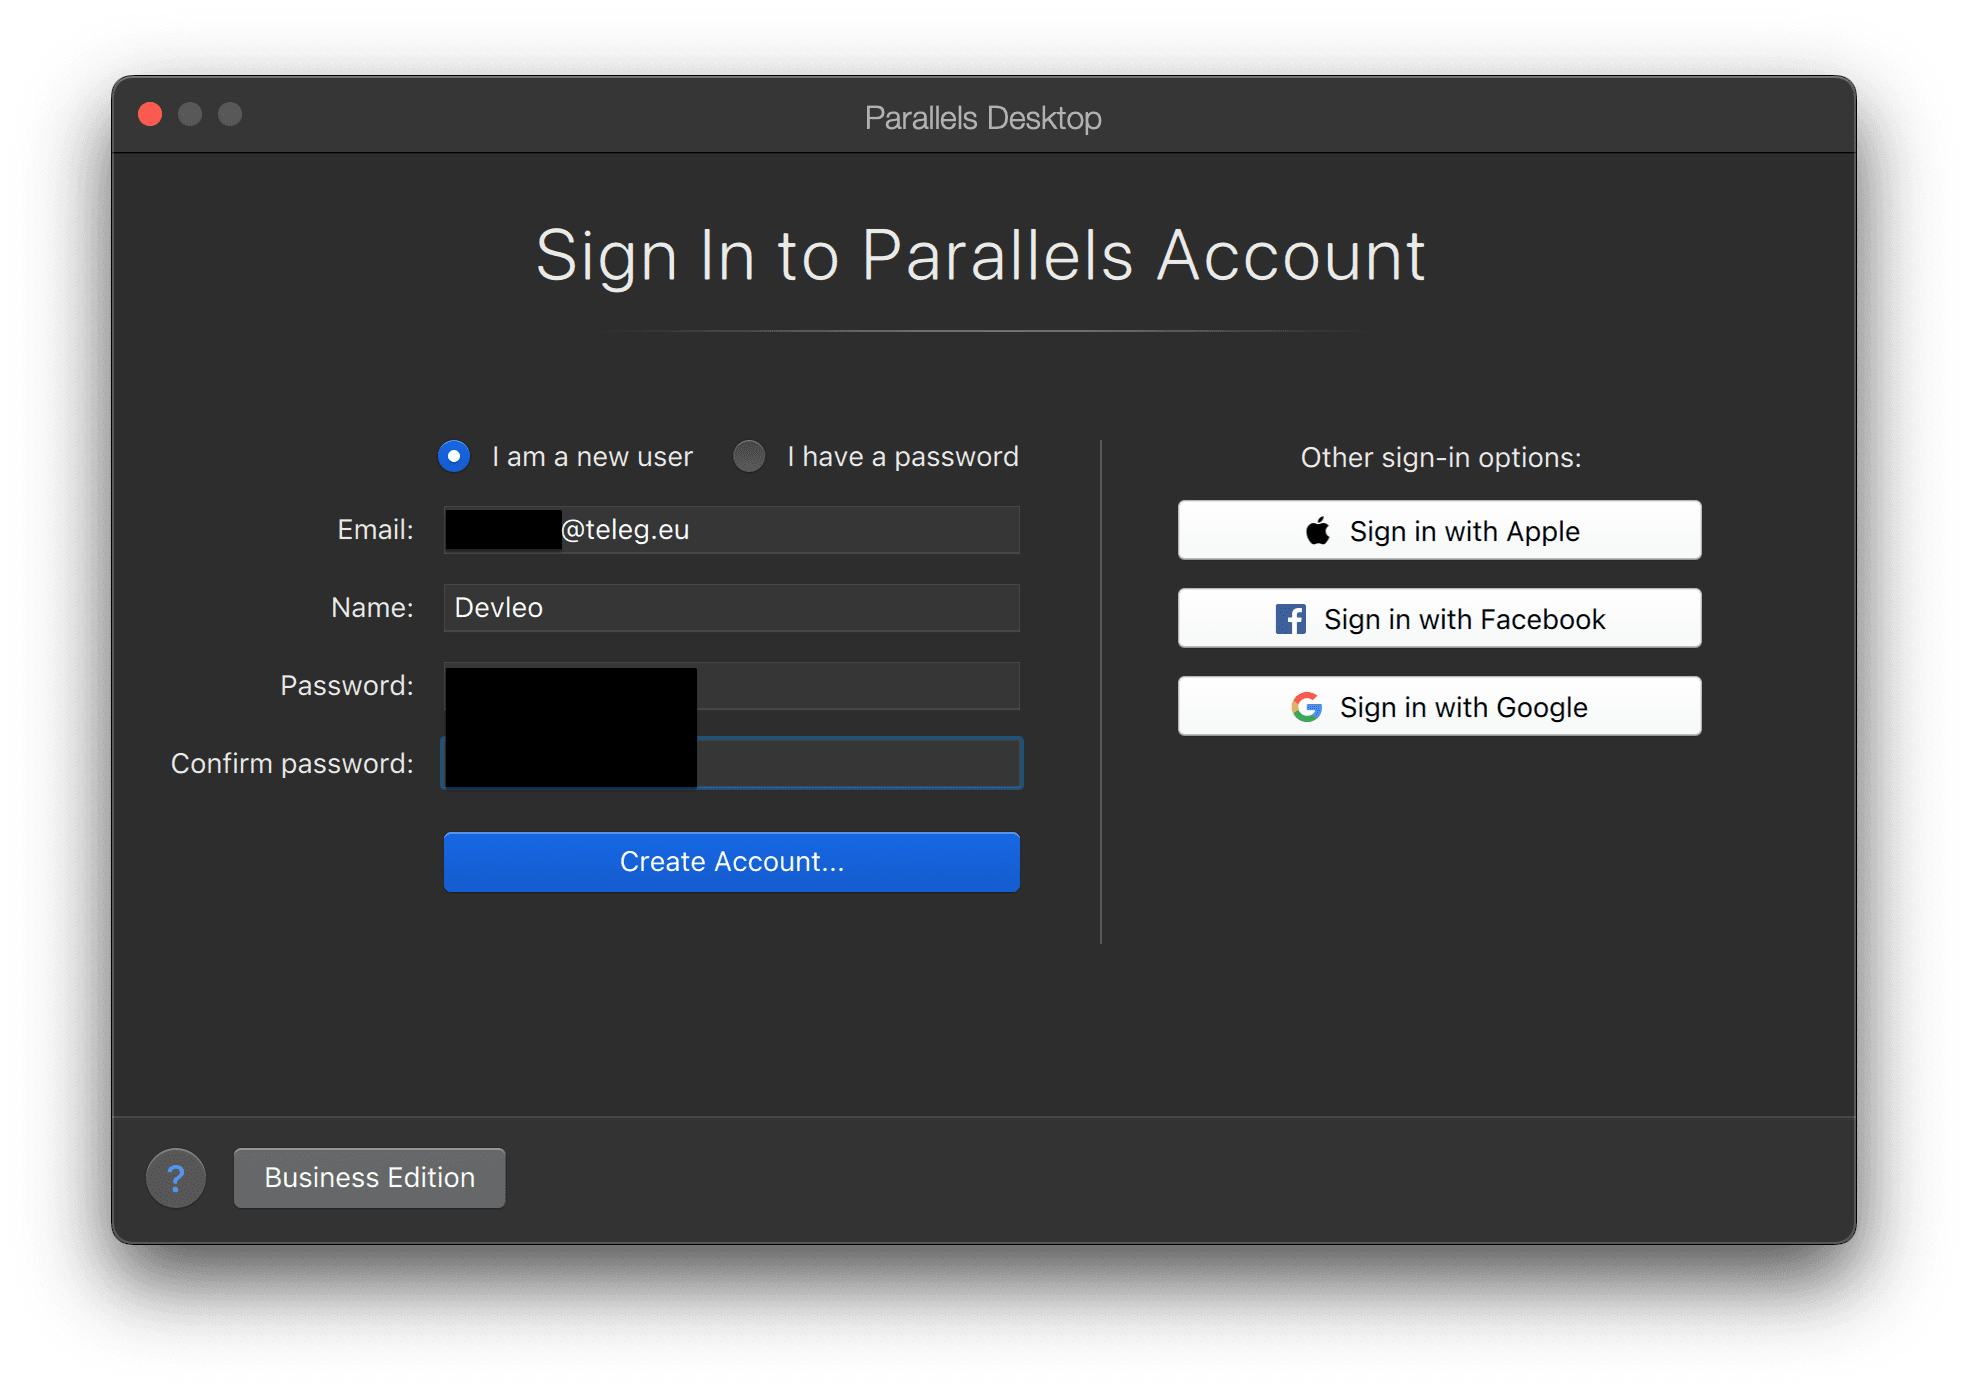The width and height of the screenshot is (1968, 1392).
Task: Choose Sign in with Apple
Action: 1440,530
